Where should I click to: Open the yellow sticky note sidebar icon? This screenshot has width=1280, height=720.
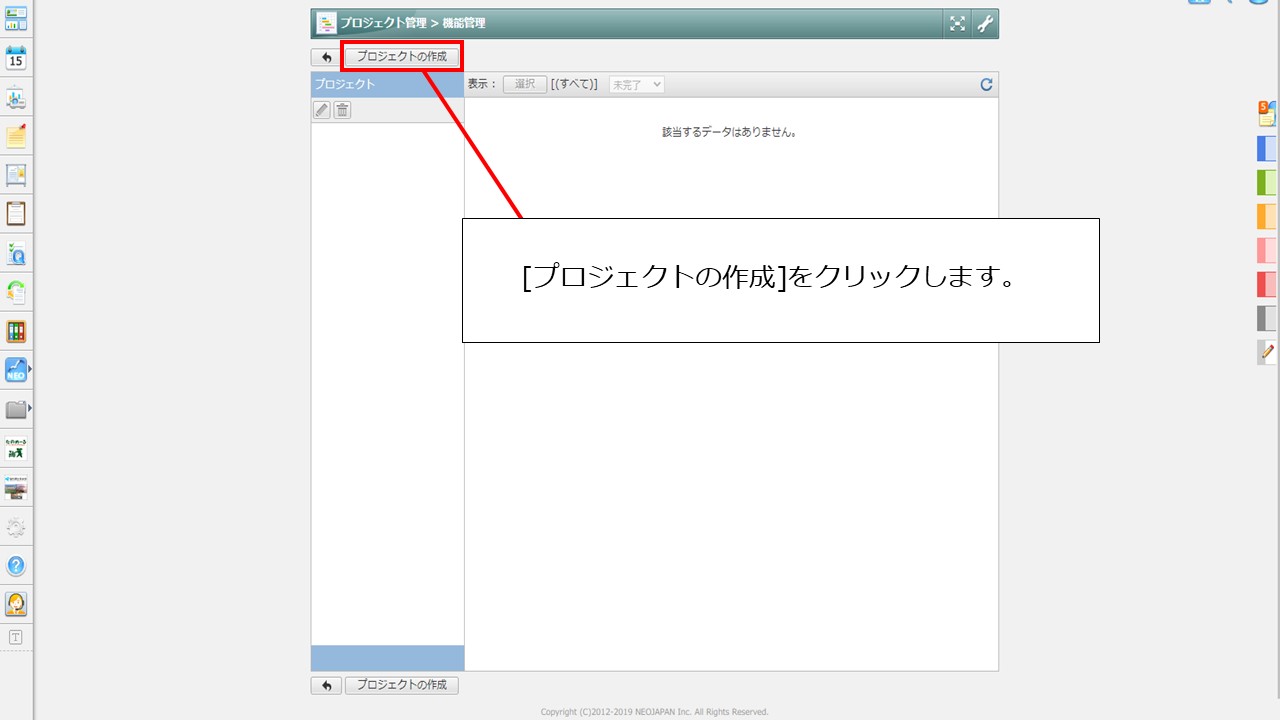(16, 137)
